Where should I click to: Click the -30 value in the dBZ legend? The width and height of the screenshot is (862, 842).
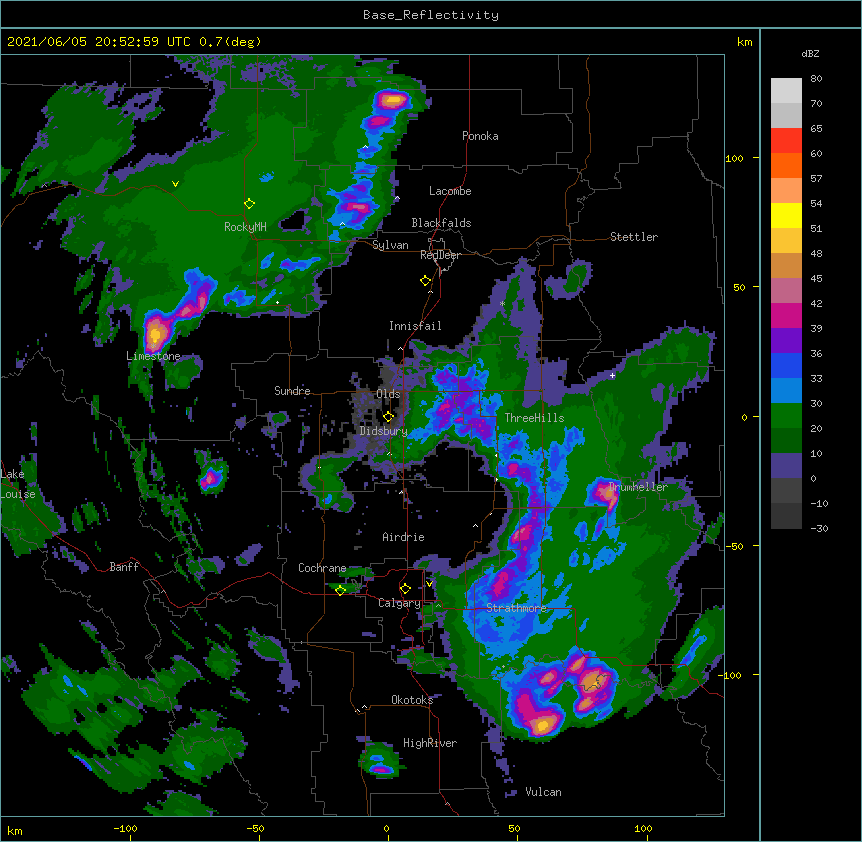click(819, 528)
